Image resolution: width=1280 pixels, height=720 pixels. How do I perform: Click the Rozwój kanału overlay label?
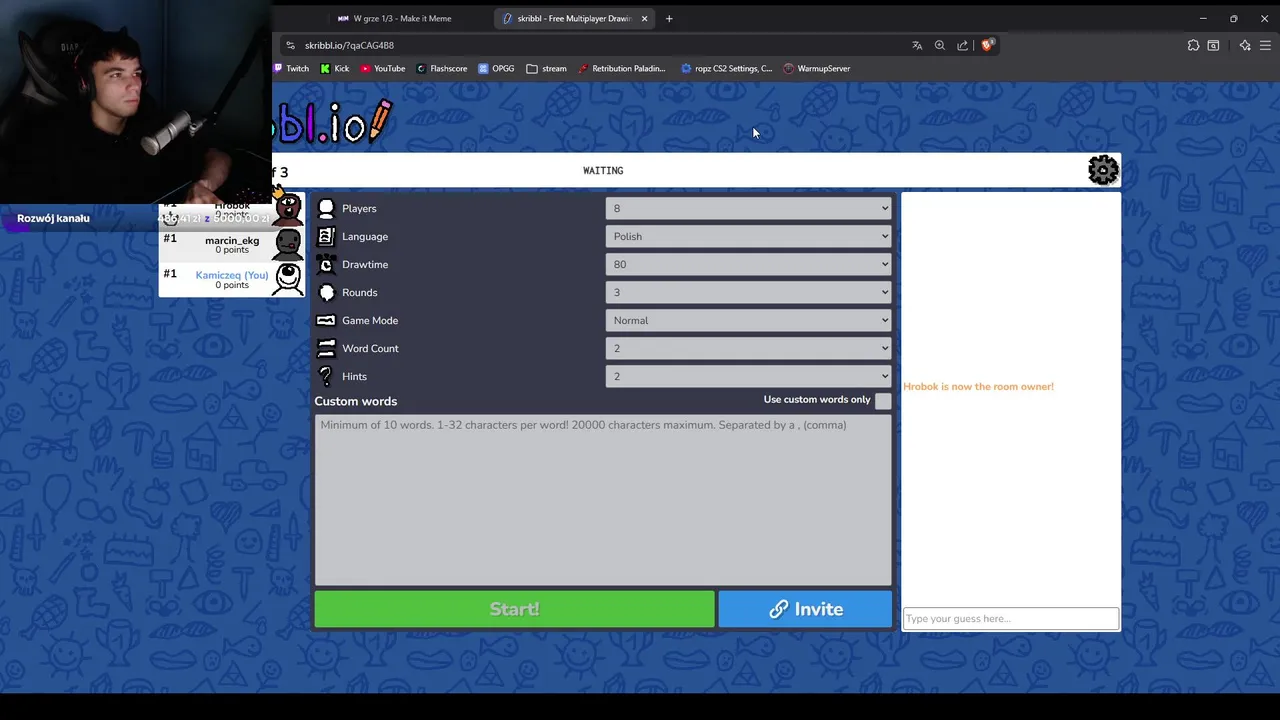click(x=53, y=218)
